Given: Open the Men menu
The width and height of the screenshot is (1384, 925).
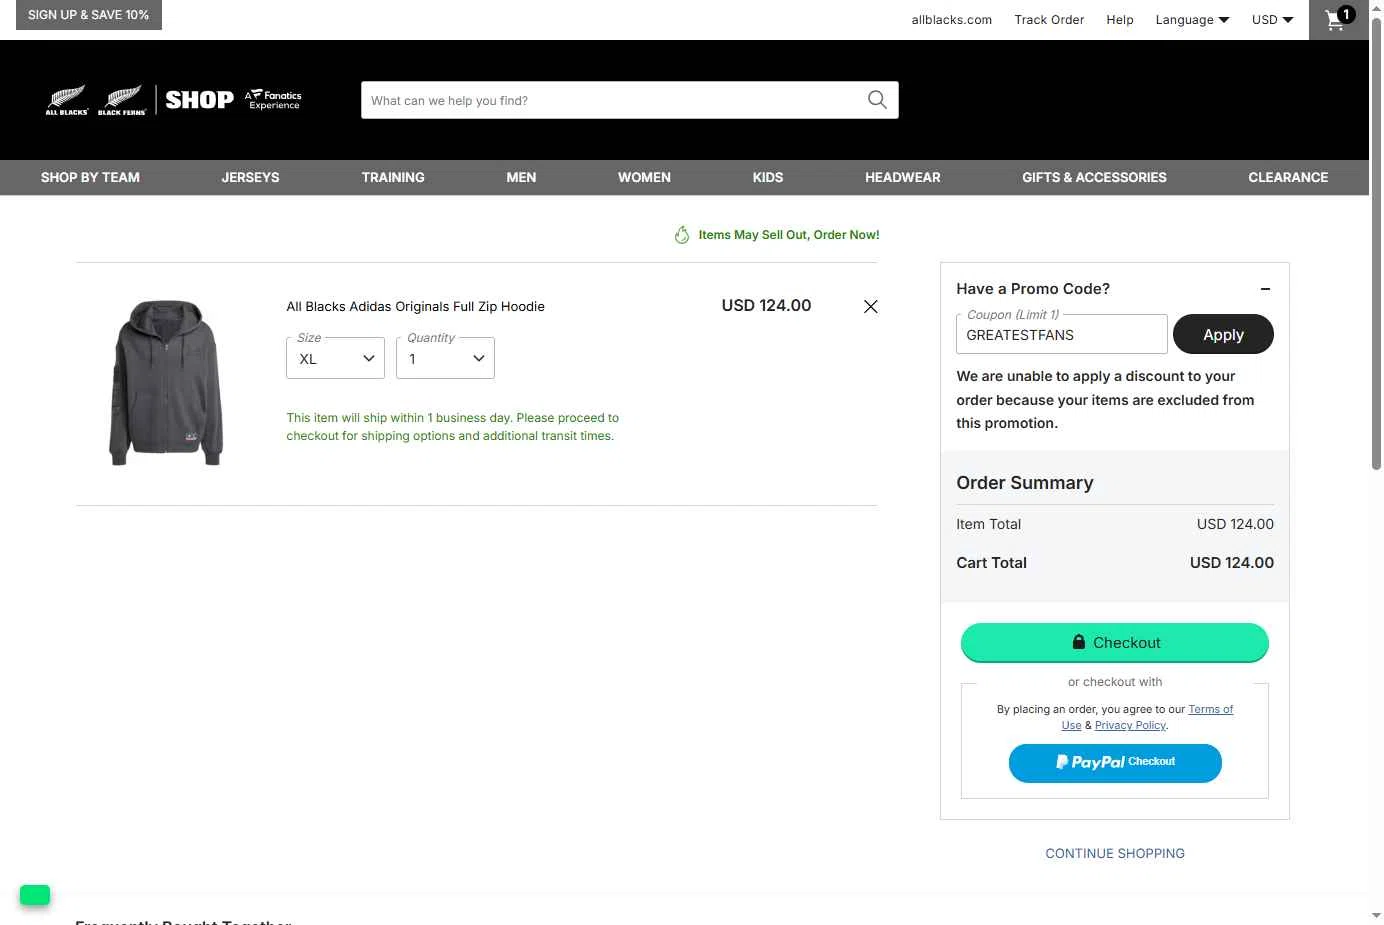Looking at the screenshot, I should click(x=521, y=177).
